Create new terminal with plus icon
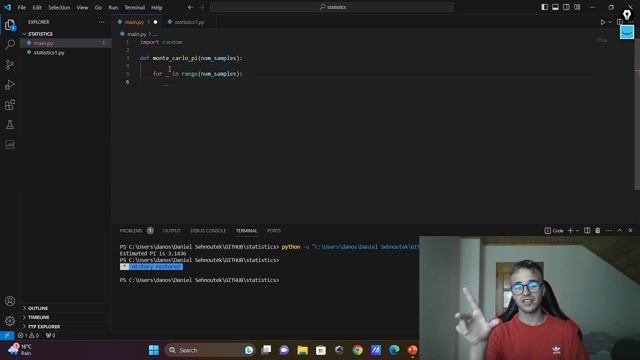Viewport: 640px width, 360px height. pyautogui.click(x=570, y=231)
